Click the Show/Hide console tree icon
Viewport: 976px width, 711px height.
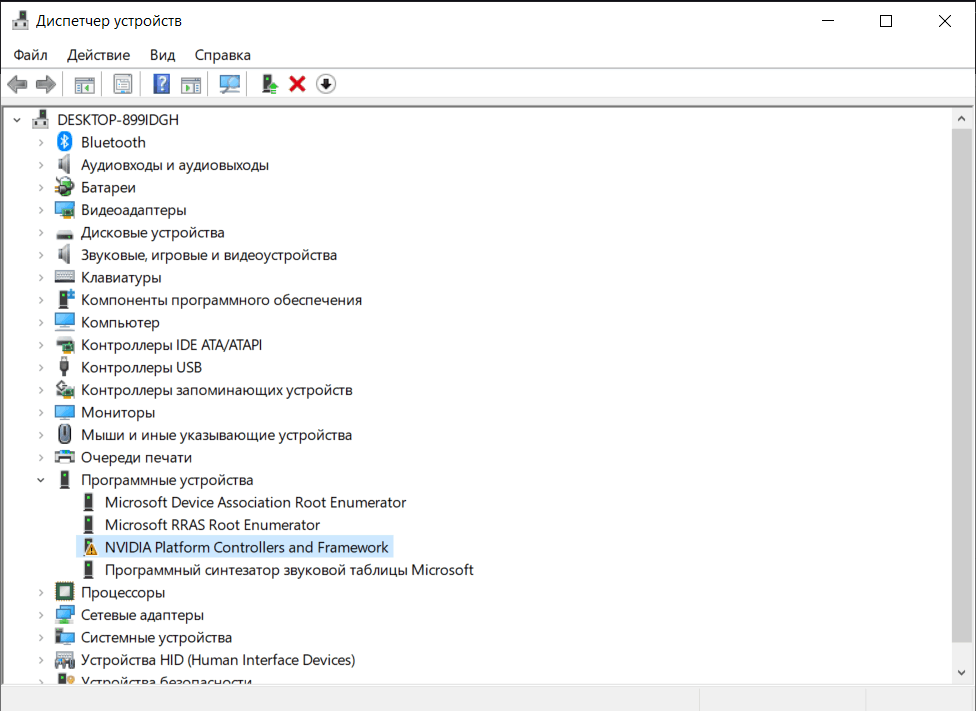(x=84, y=84)
